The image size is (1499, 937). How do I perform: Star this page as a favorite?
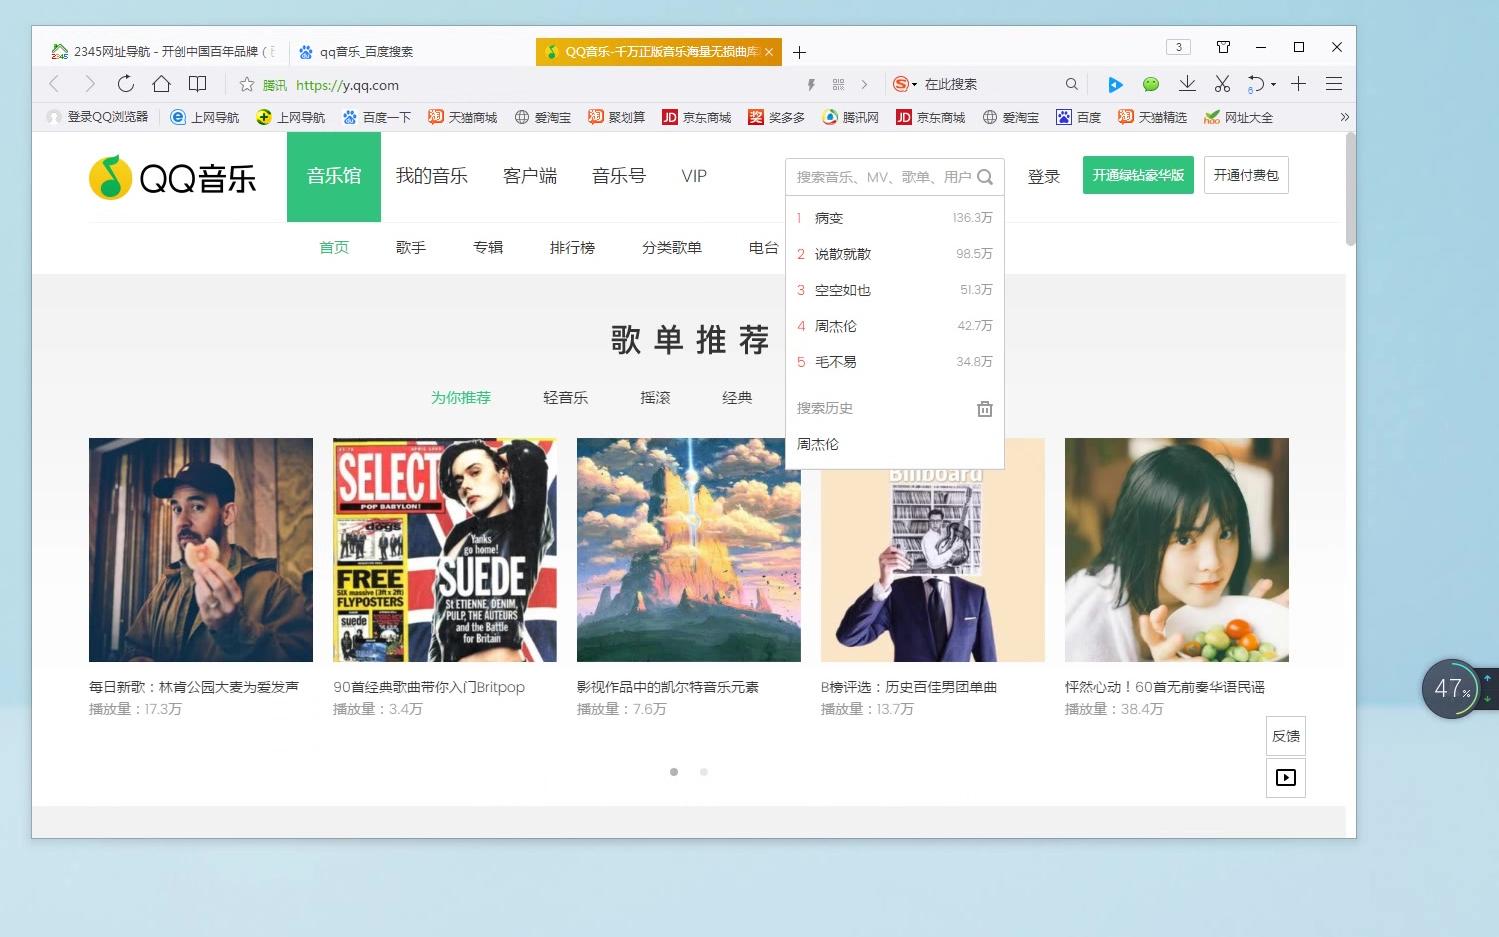247,84
